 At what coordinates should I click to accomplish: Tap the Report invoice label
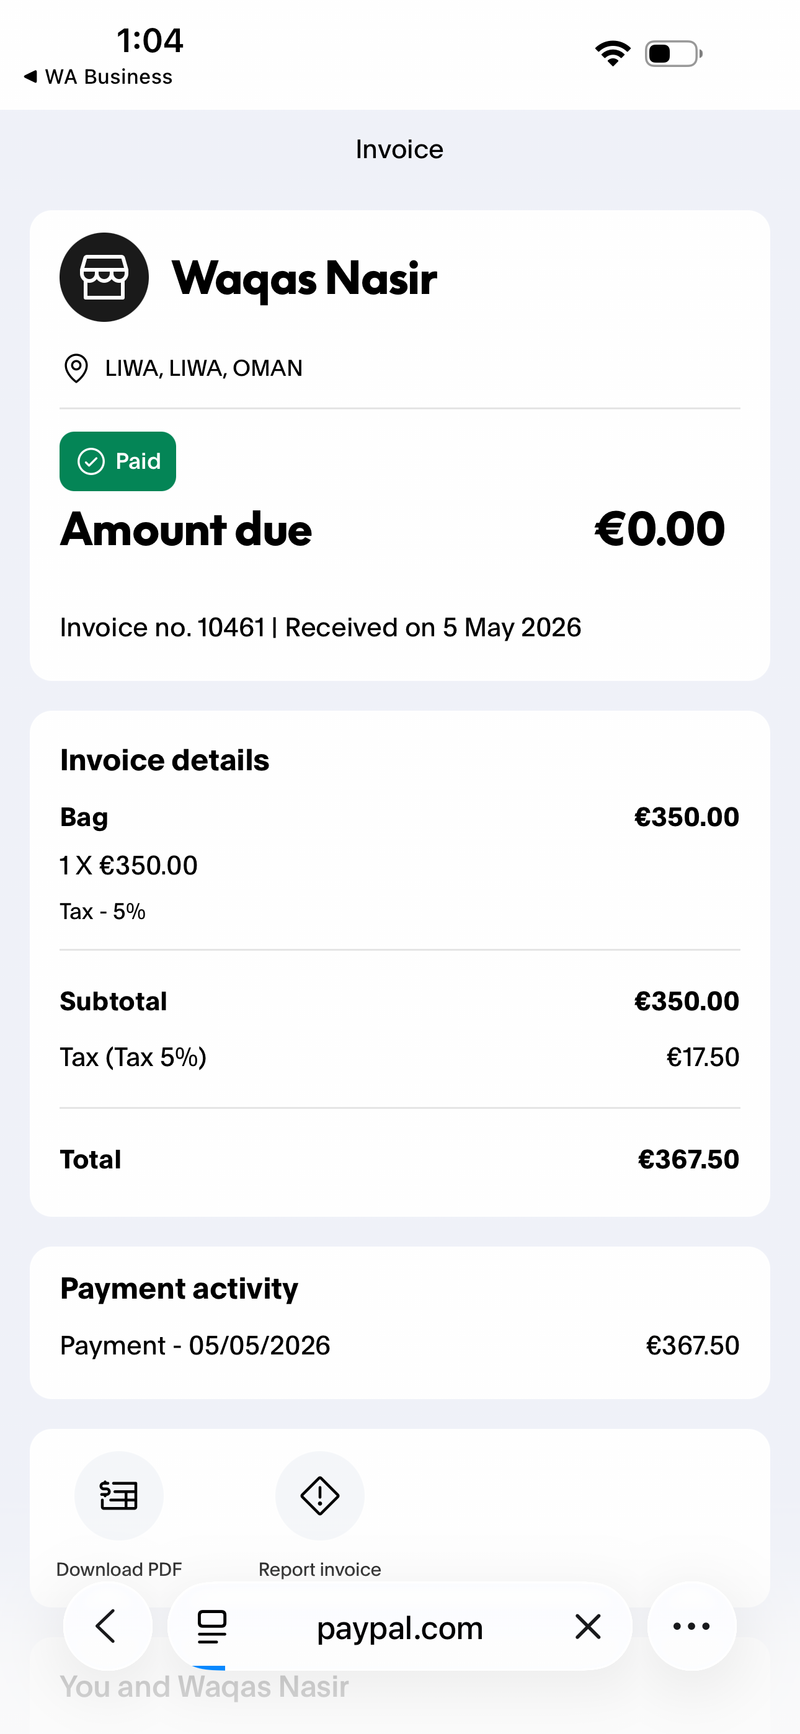[320, 1569]
